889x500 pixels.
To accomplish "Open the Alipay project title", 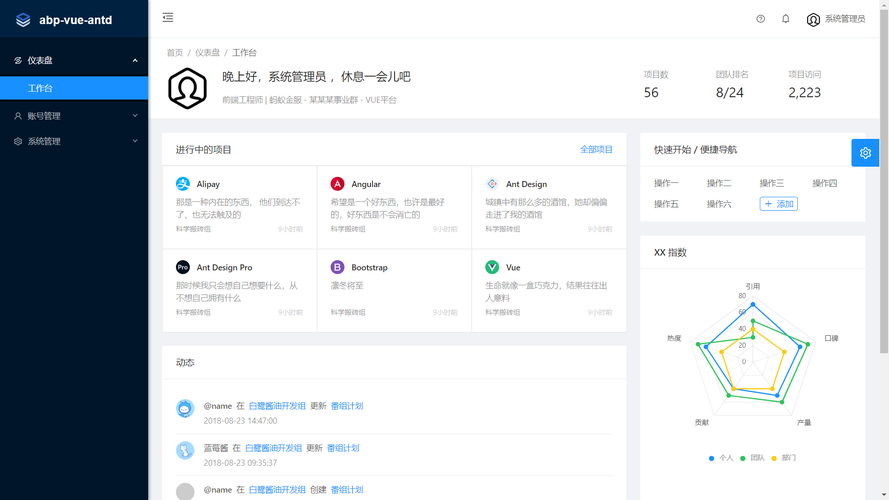I will point(208,184).
